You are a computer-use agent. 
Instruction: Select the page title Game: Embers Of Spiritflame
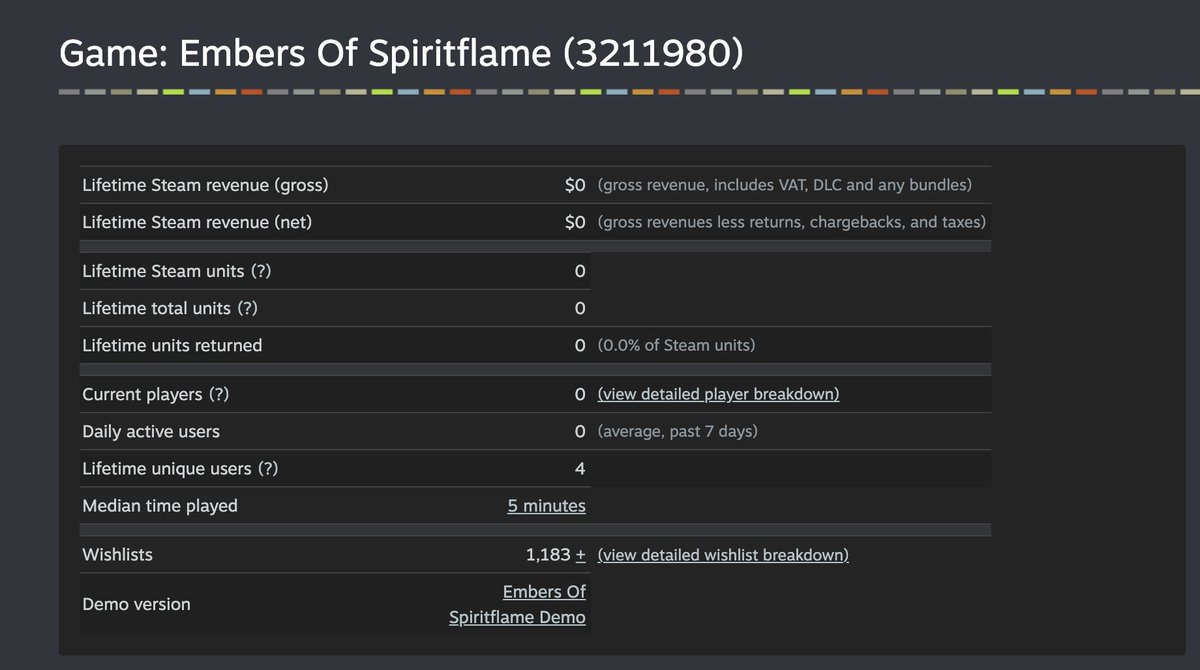401,53
